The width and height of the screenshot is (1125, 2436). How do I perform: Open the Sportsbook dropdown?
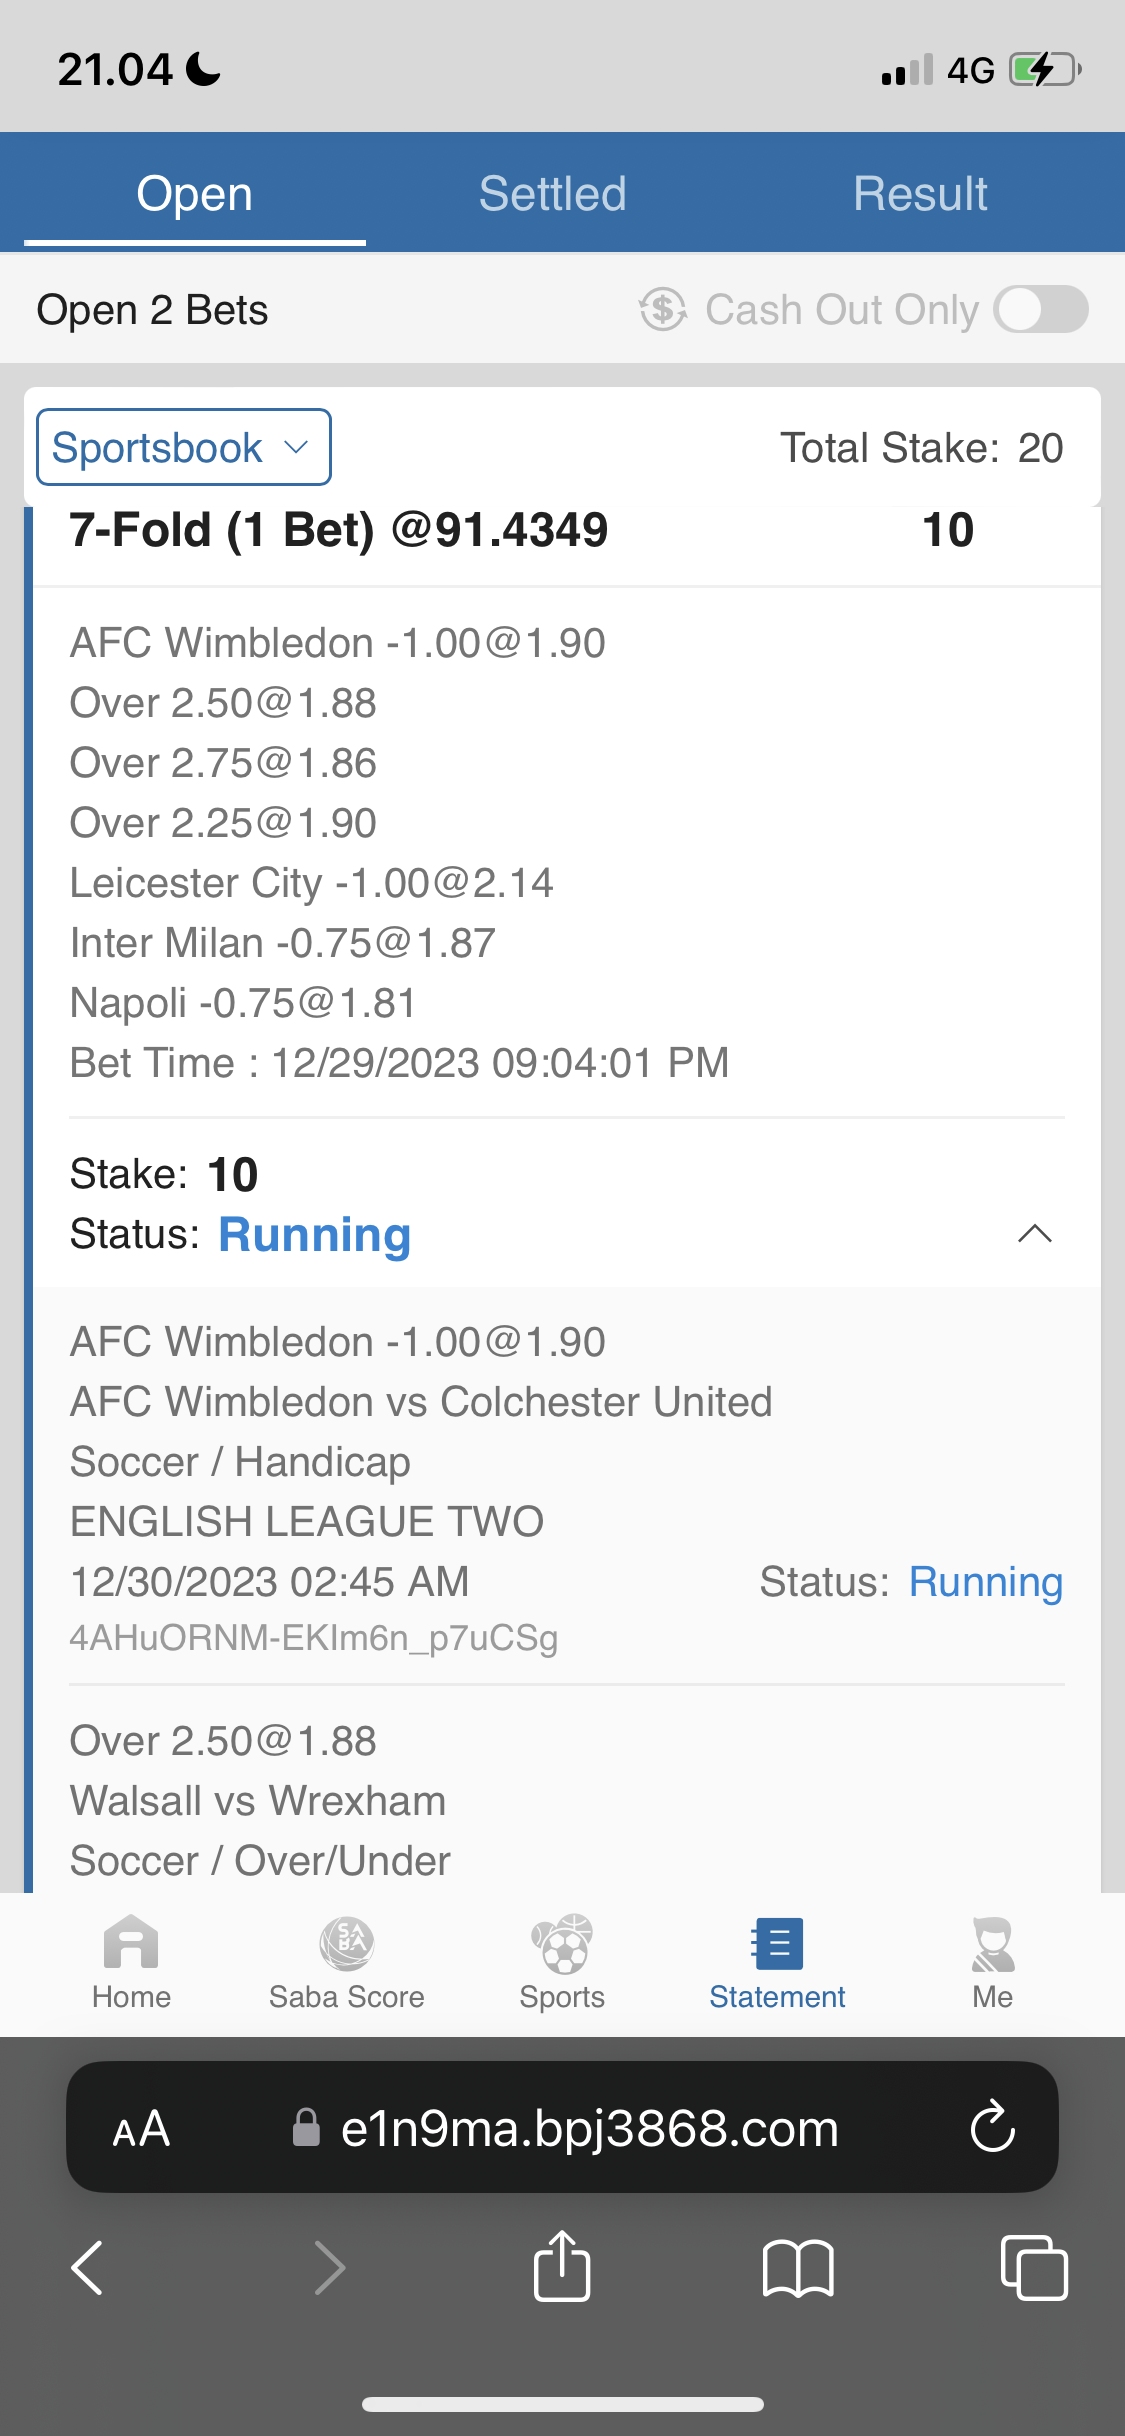(x=184, y=447)
